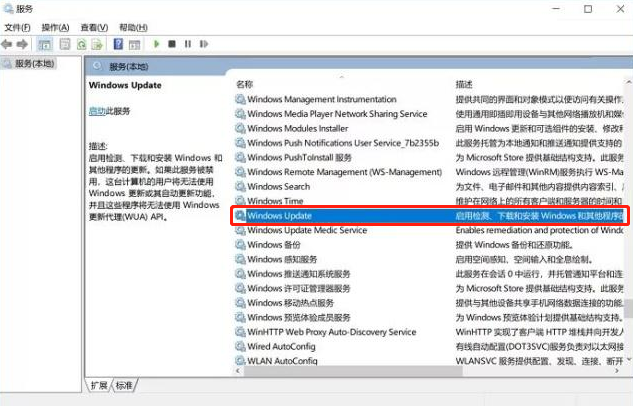Sort by the 描述 column header
This screenshot has height=406, width=633.
[x=464, y=84]
